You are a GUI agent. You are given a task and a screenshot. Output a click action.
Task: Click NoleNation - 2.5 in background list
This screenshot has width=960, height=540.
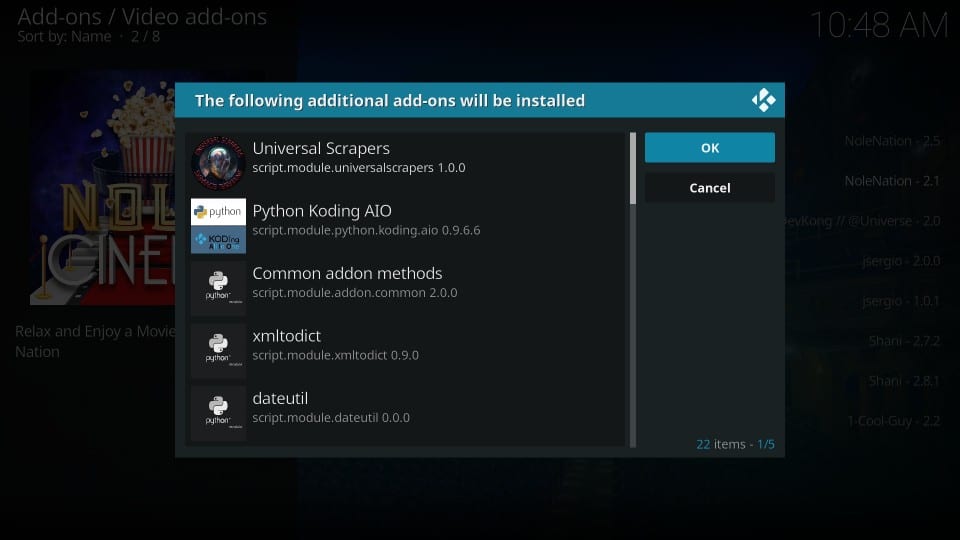point(892,141)
